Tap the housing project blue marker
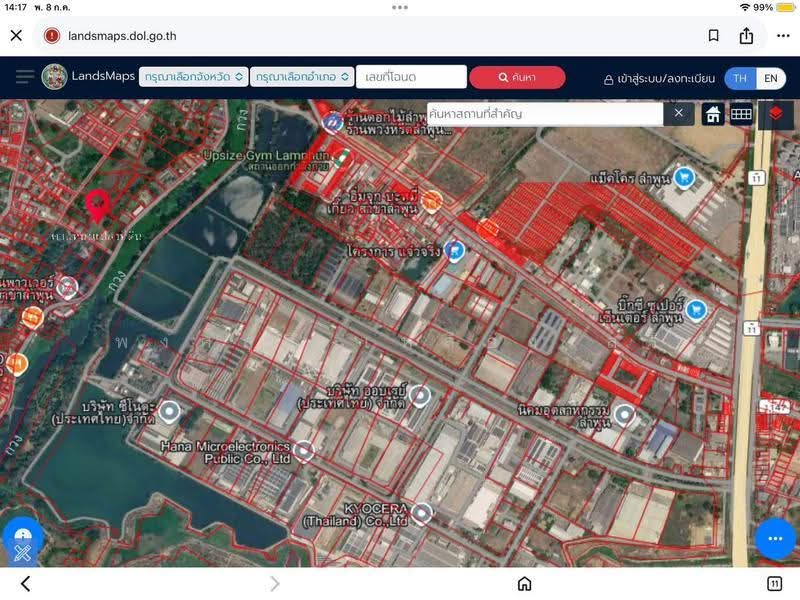This screenshot has height=600, width=800. coord(454,251)
